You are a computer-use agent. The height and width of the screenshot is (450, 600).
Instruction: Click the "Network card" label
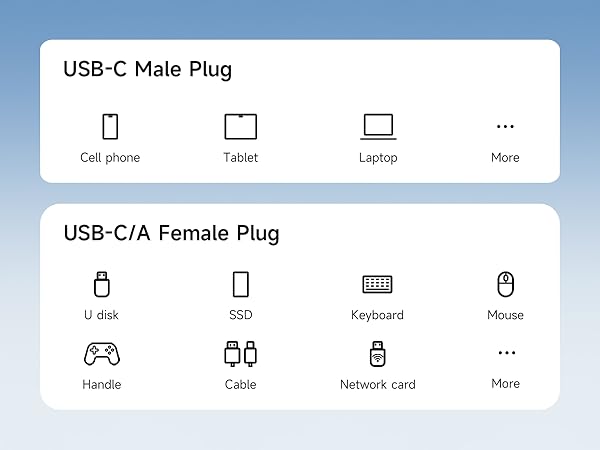tap(377, 384)
